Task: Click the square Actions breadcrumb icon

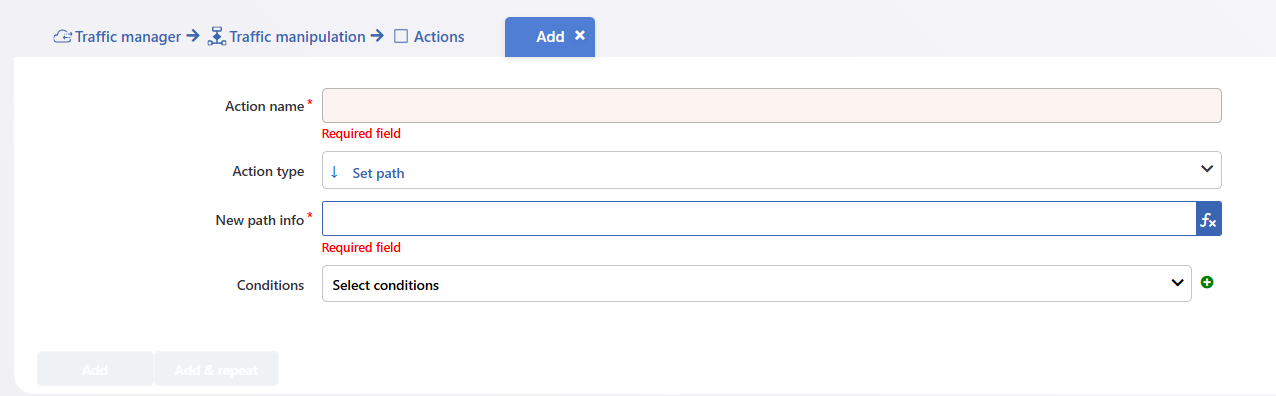Action: (x=401, y=37)
